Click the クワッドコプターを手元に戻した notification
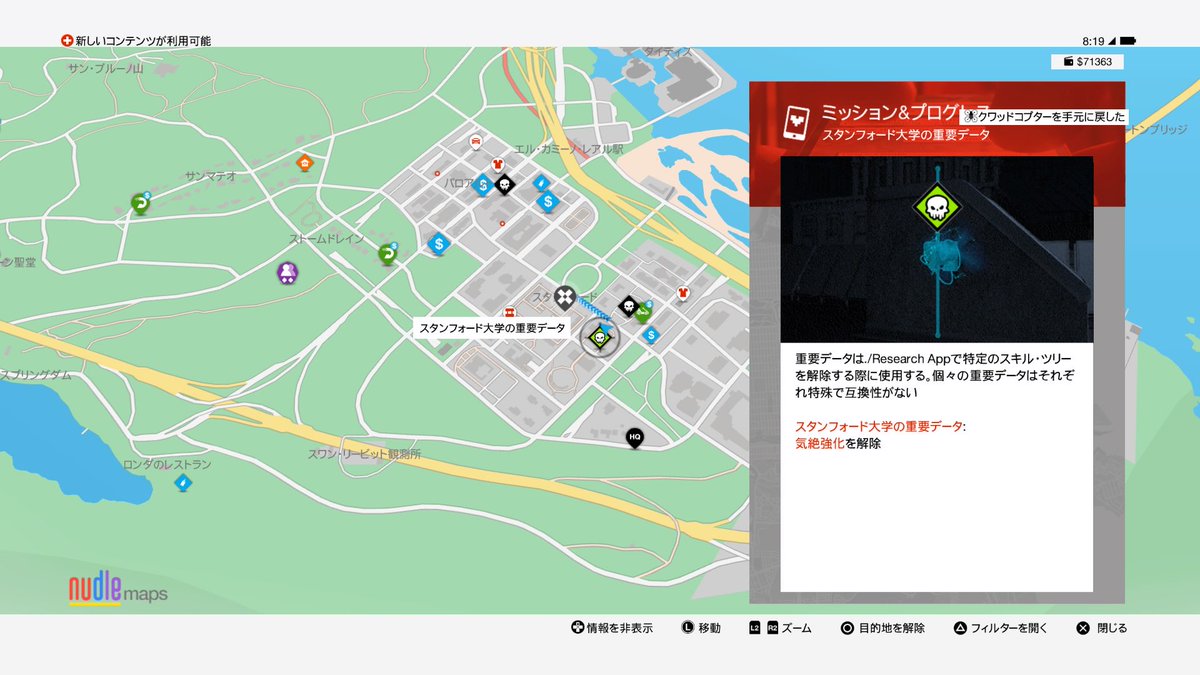This screenshot has width=1200, height=675. (x=1044, y=117)
